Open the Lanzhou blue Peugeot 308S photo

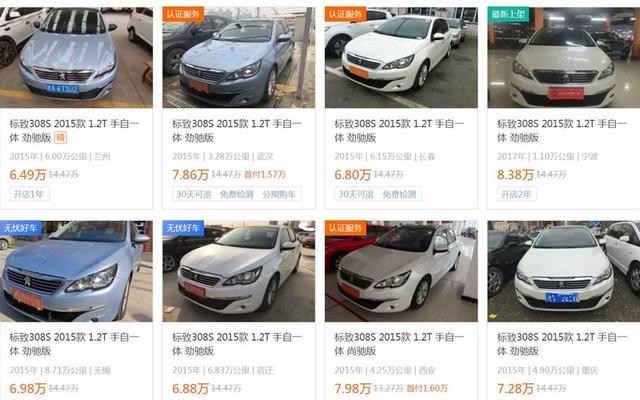coord(76,58)
